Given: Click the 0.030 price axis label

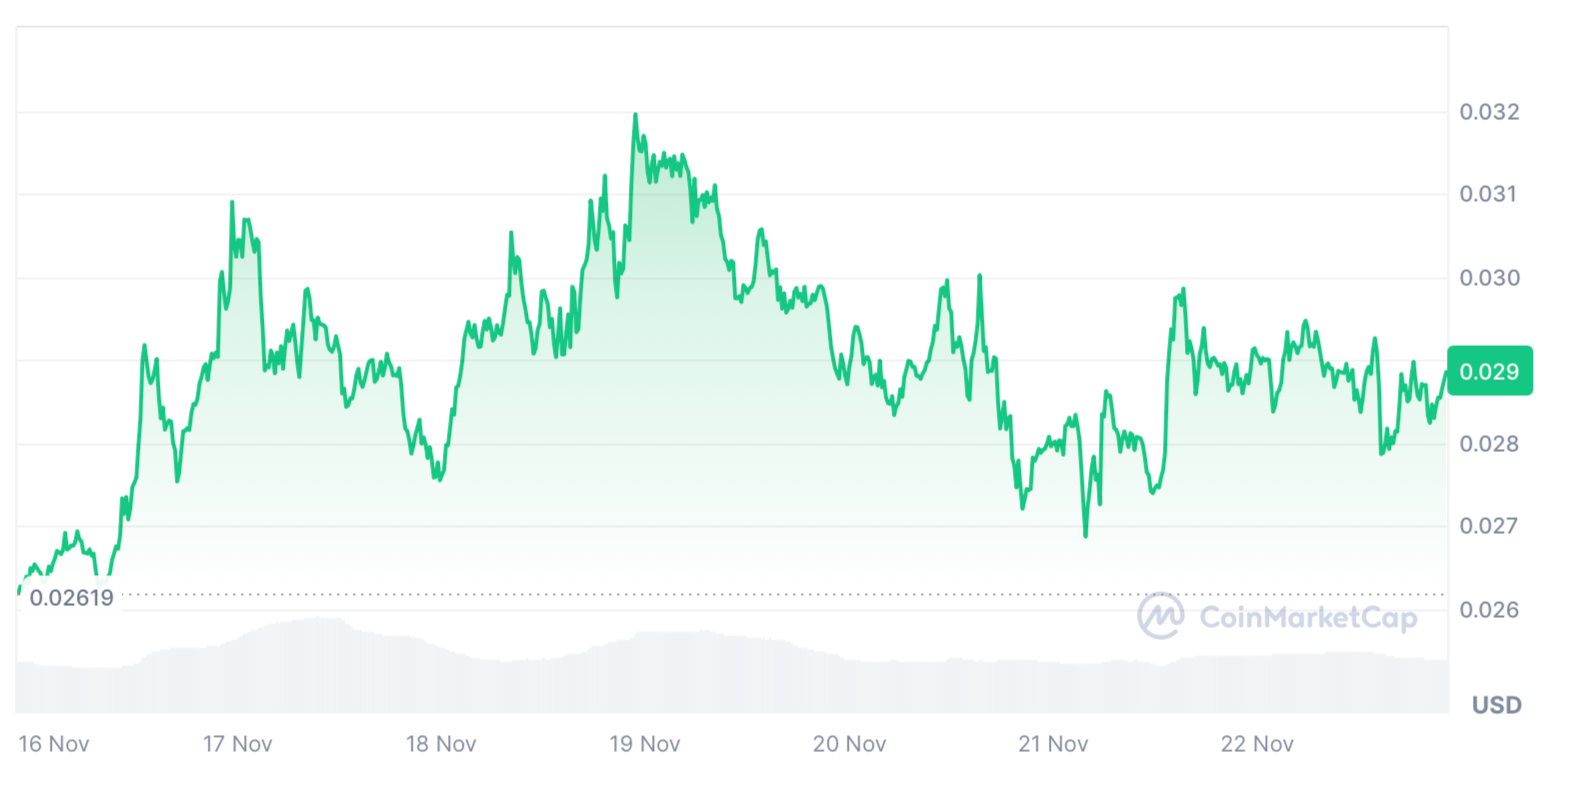Looking at the screenshot, I should point(1489,278).
